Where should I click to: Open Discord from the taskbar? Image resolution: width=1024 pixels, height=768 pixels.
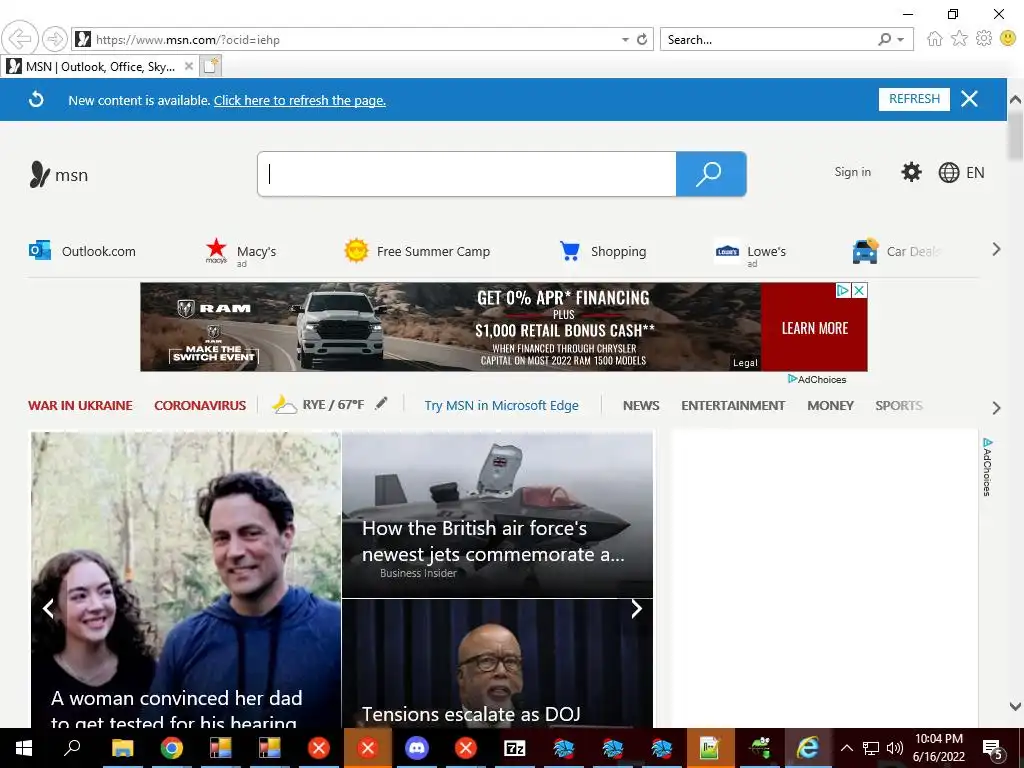click(x=417, y=748)
